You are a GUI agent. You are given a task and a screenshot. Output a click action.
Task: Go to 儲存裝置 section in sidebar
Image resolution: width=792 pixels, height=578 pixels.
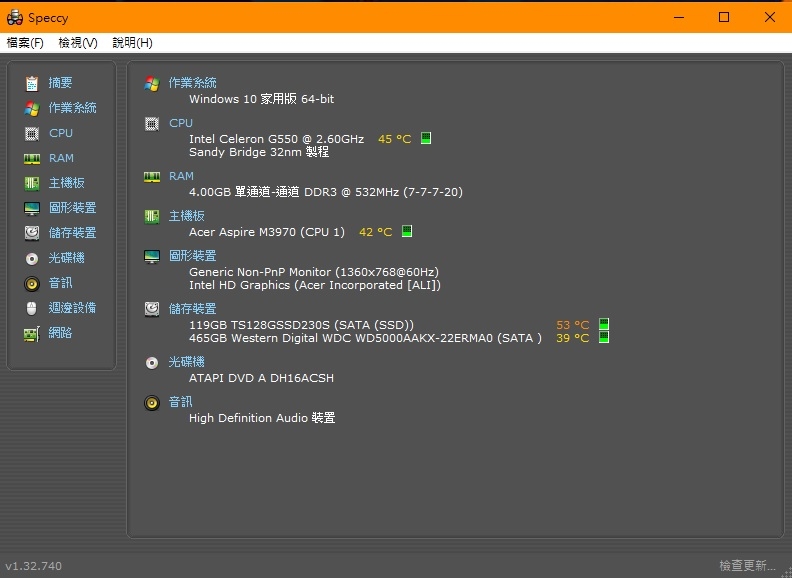point(72,232)
